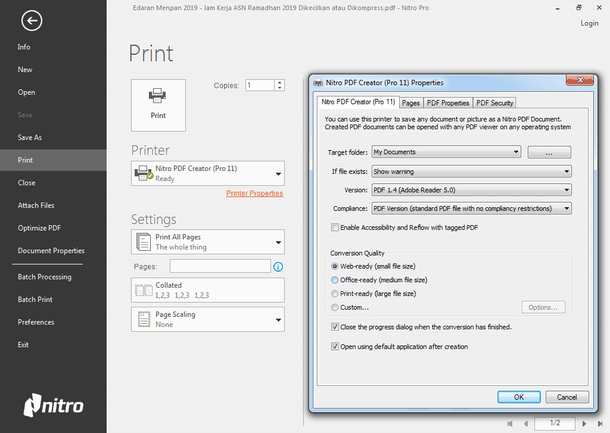Switch to the PDF Security tab
This screenshot has height=433, width=610.
[x=494, y=103]
